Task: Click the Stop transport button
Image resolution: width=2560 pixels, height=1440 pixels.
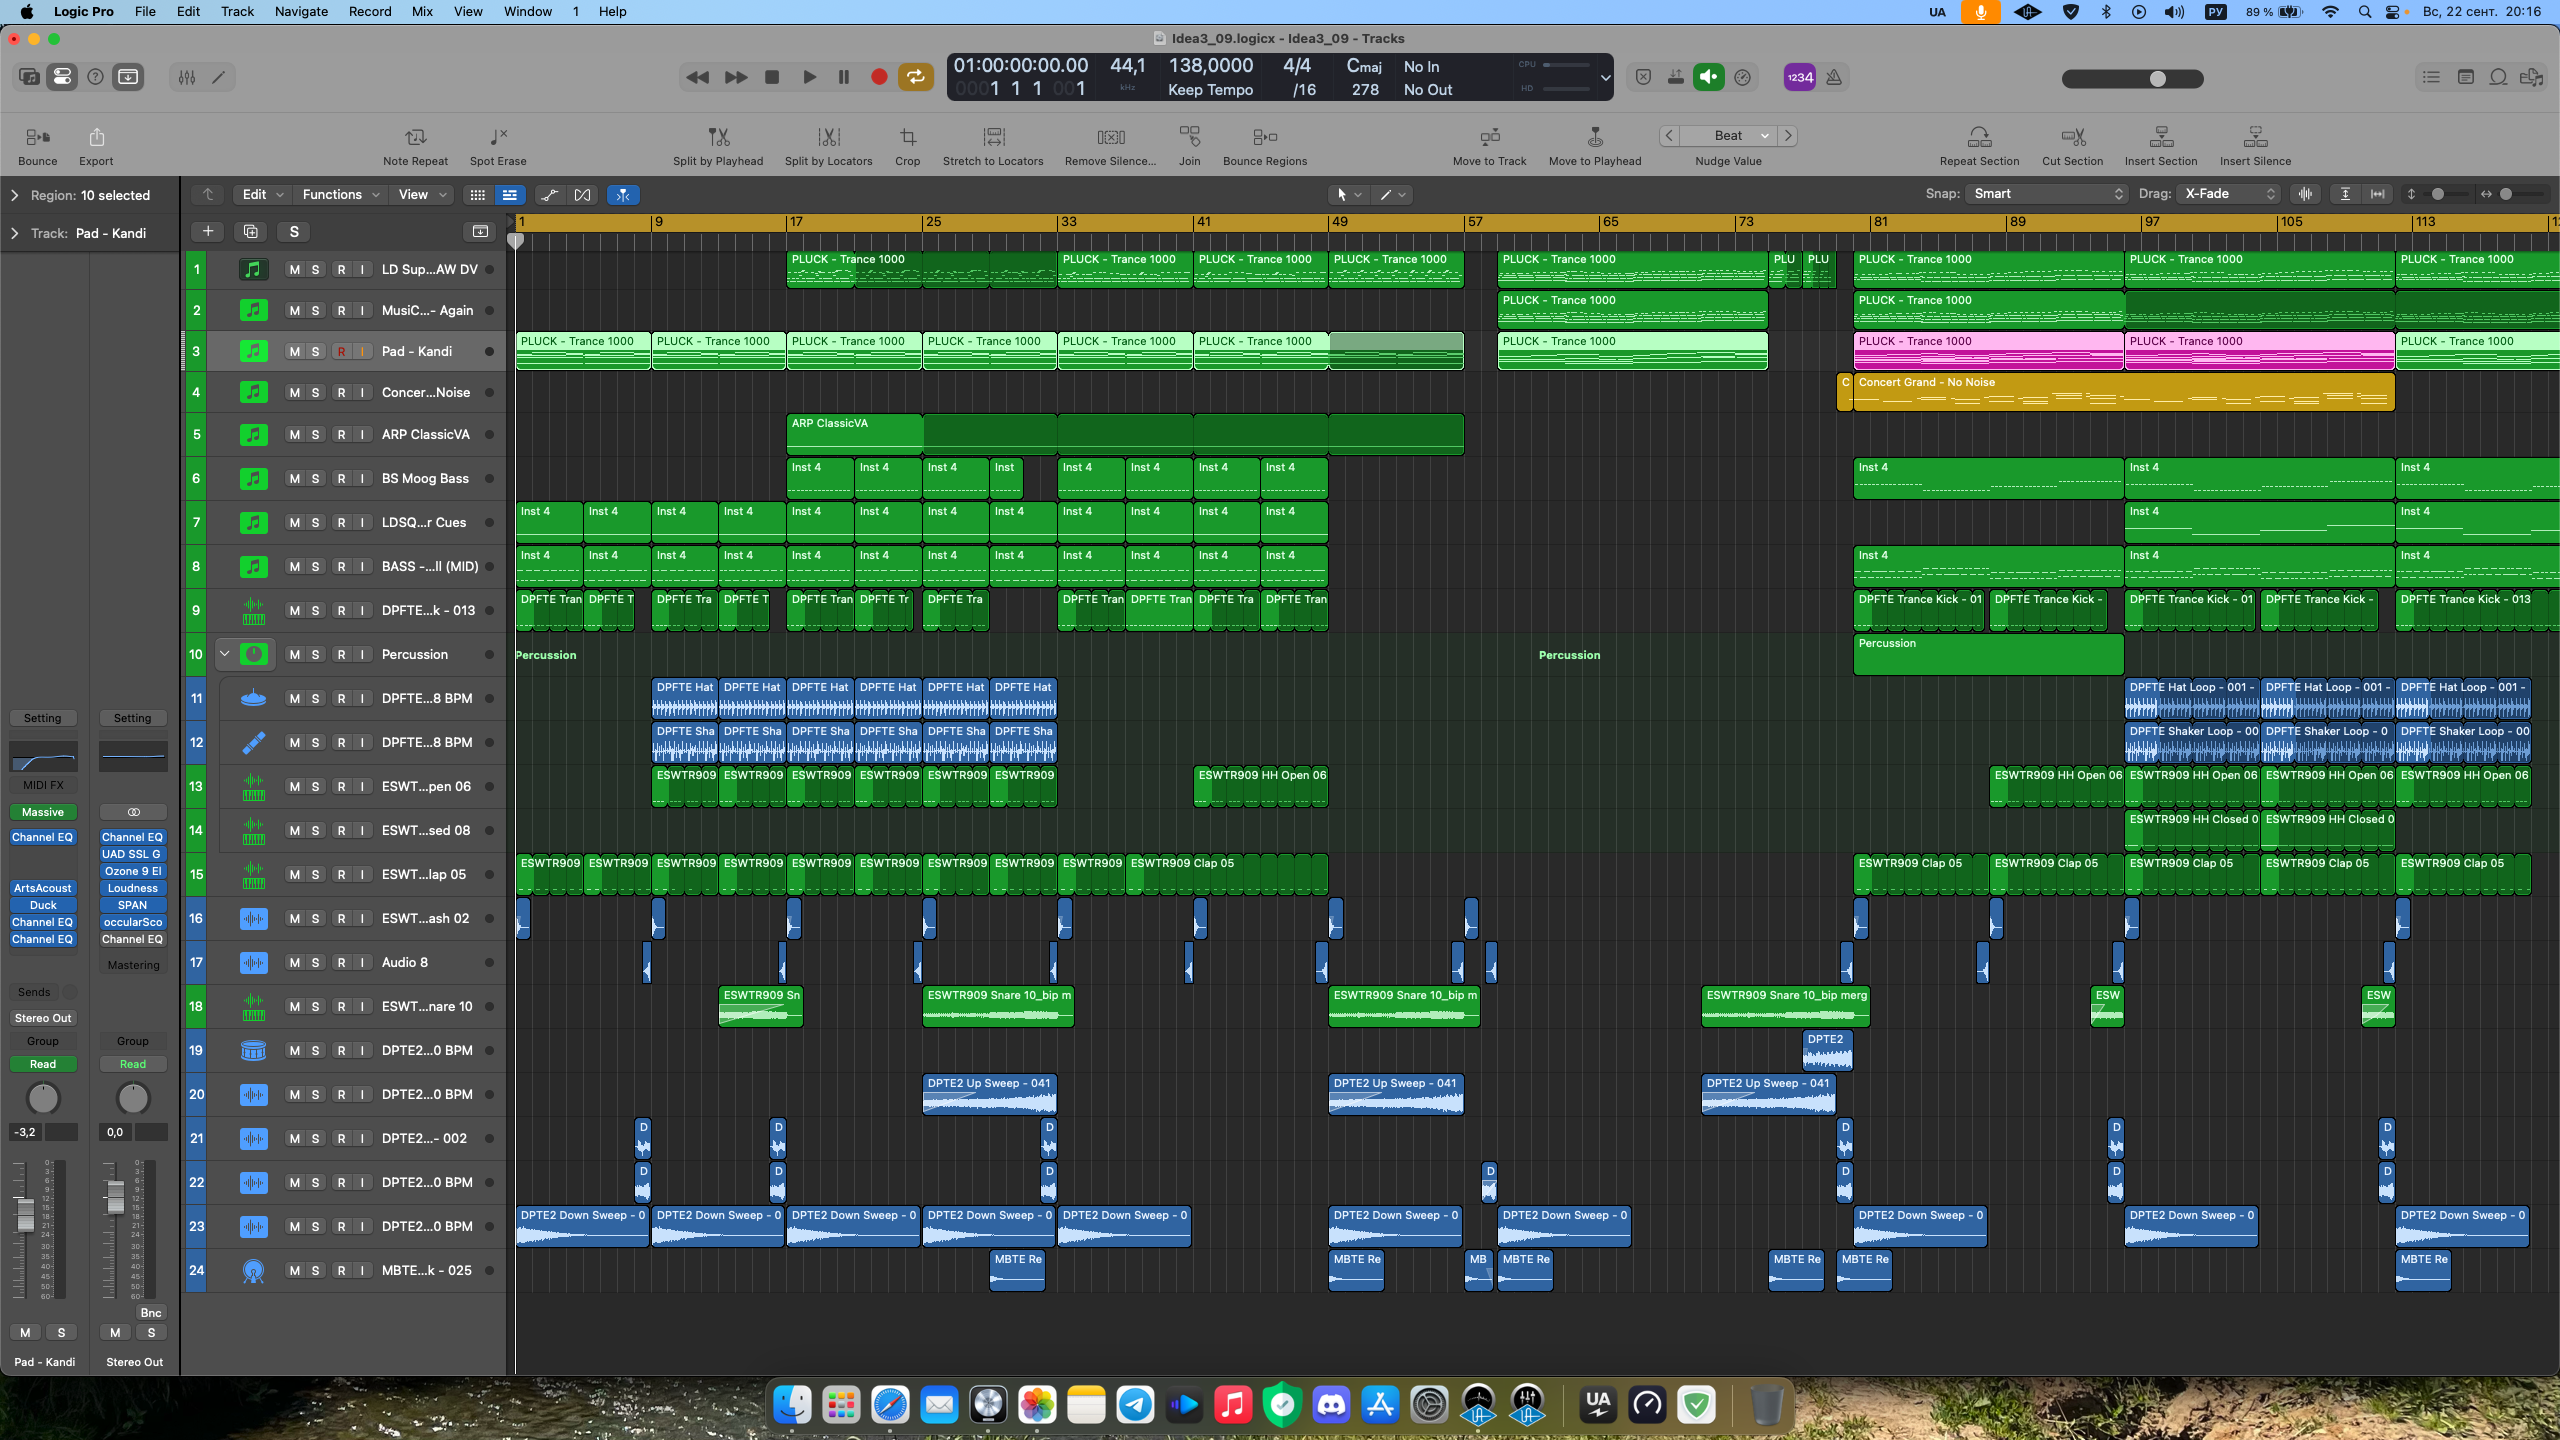Action: (x=772, y=77)
